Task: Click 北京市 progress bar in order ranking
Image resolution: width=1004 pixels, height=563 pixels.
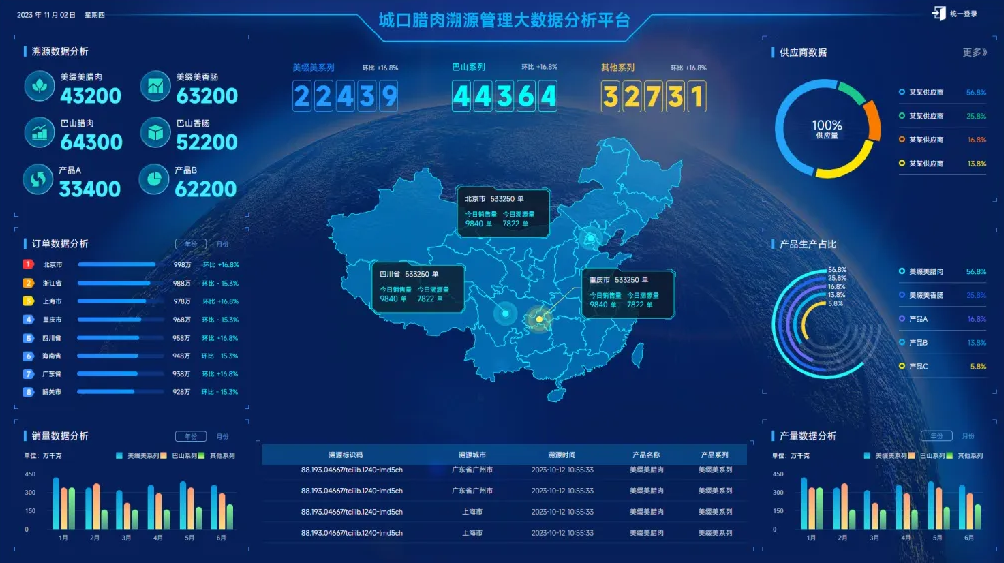Action: tap(121, 264)
